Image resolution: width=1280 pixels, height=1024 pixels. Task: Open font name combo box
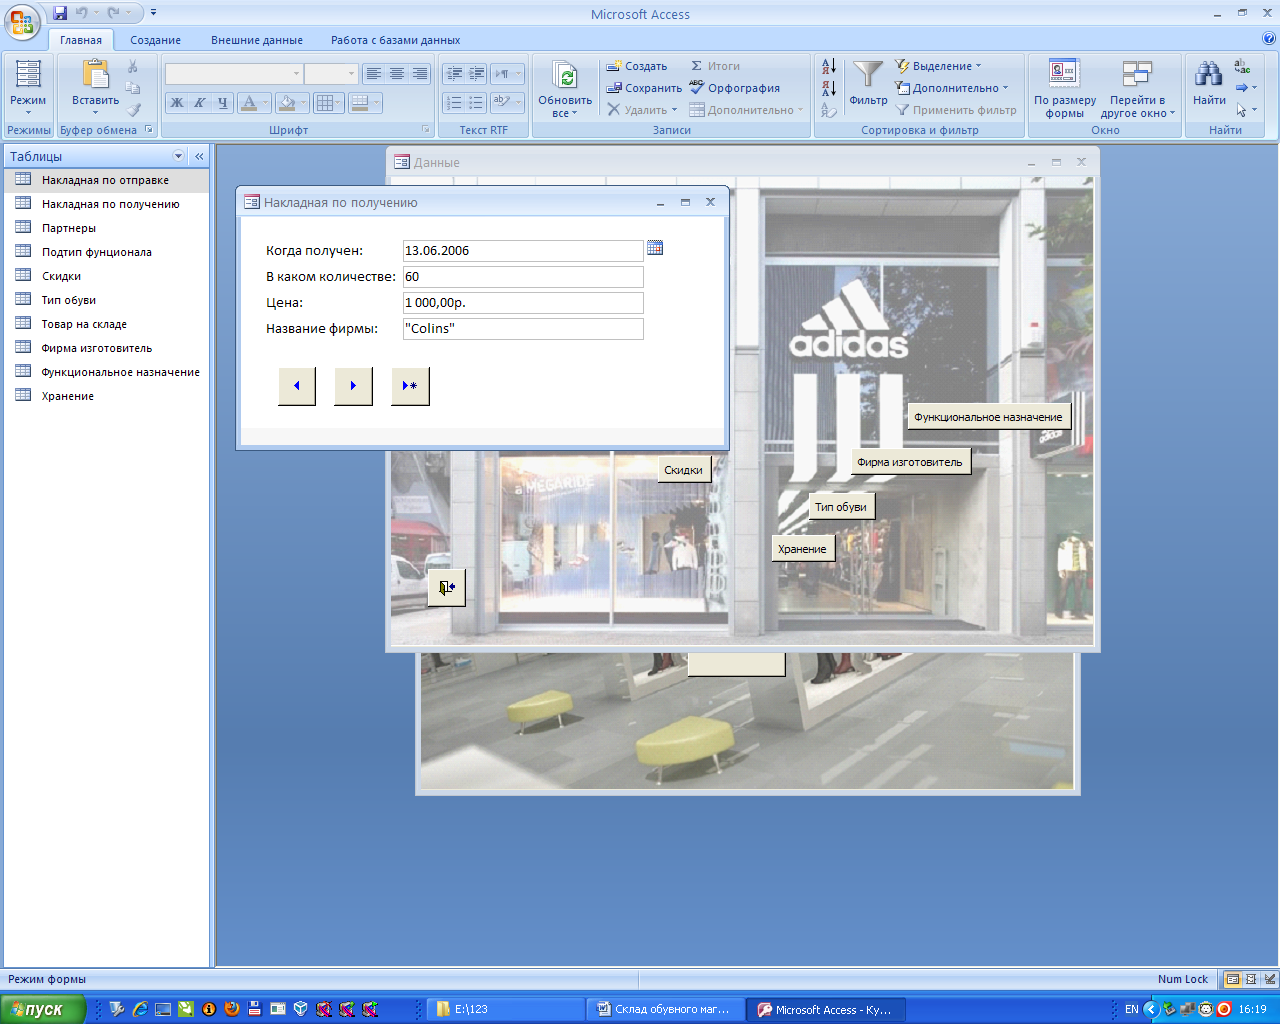[234, 74]
